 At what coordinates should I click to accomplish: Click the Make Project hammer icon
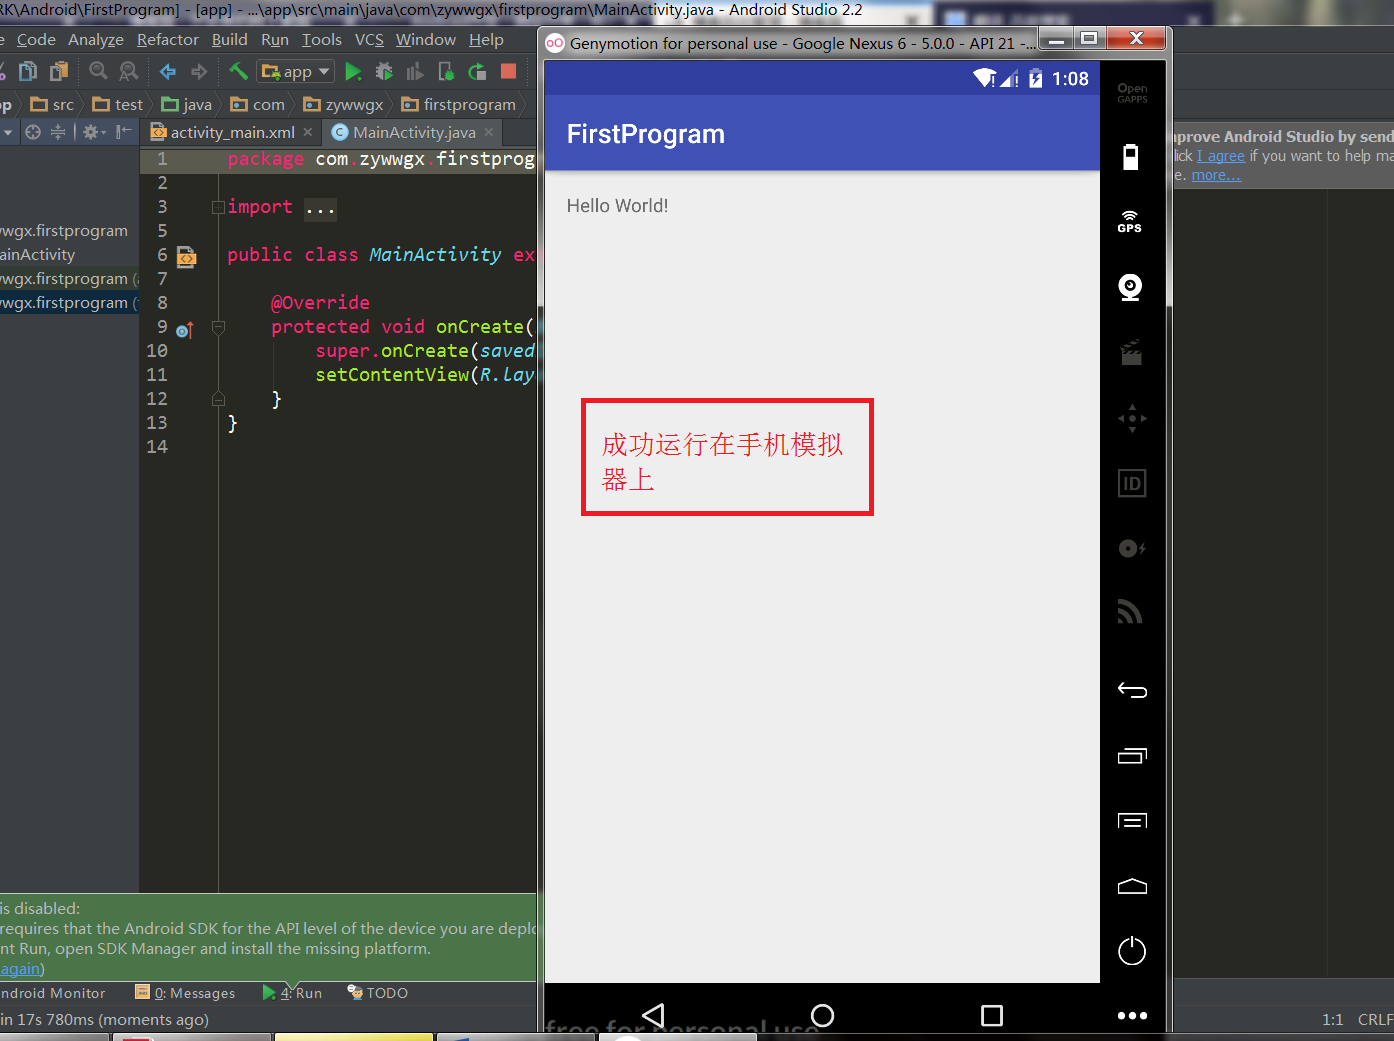point(238,71)
